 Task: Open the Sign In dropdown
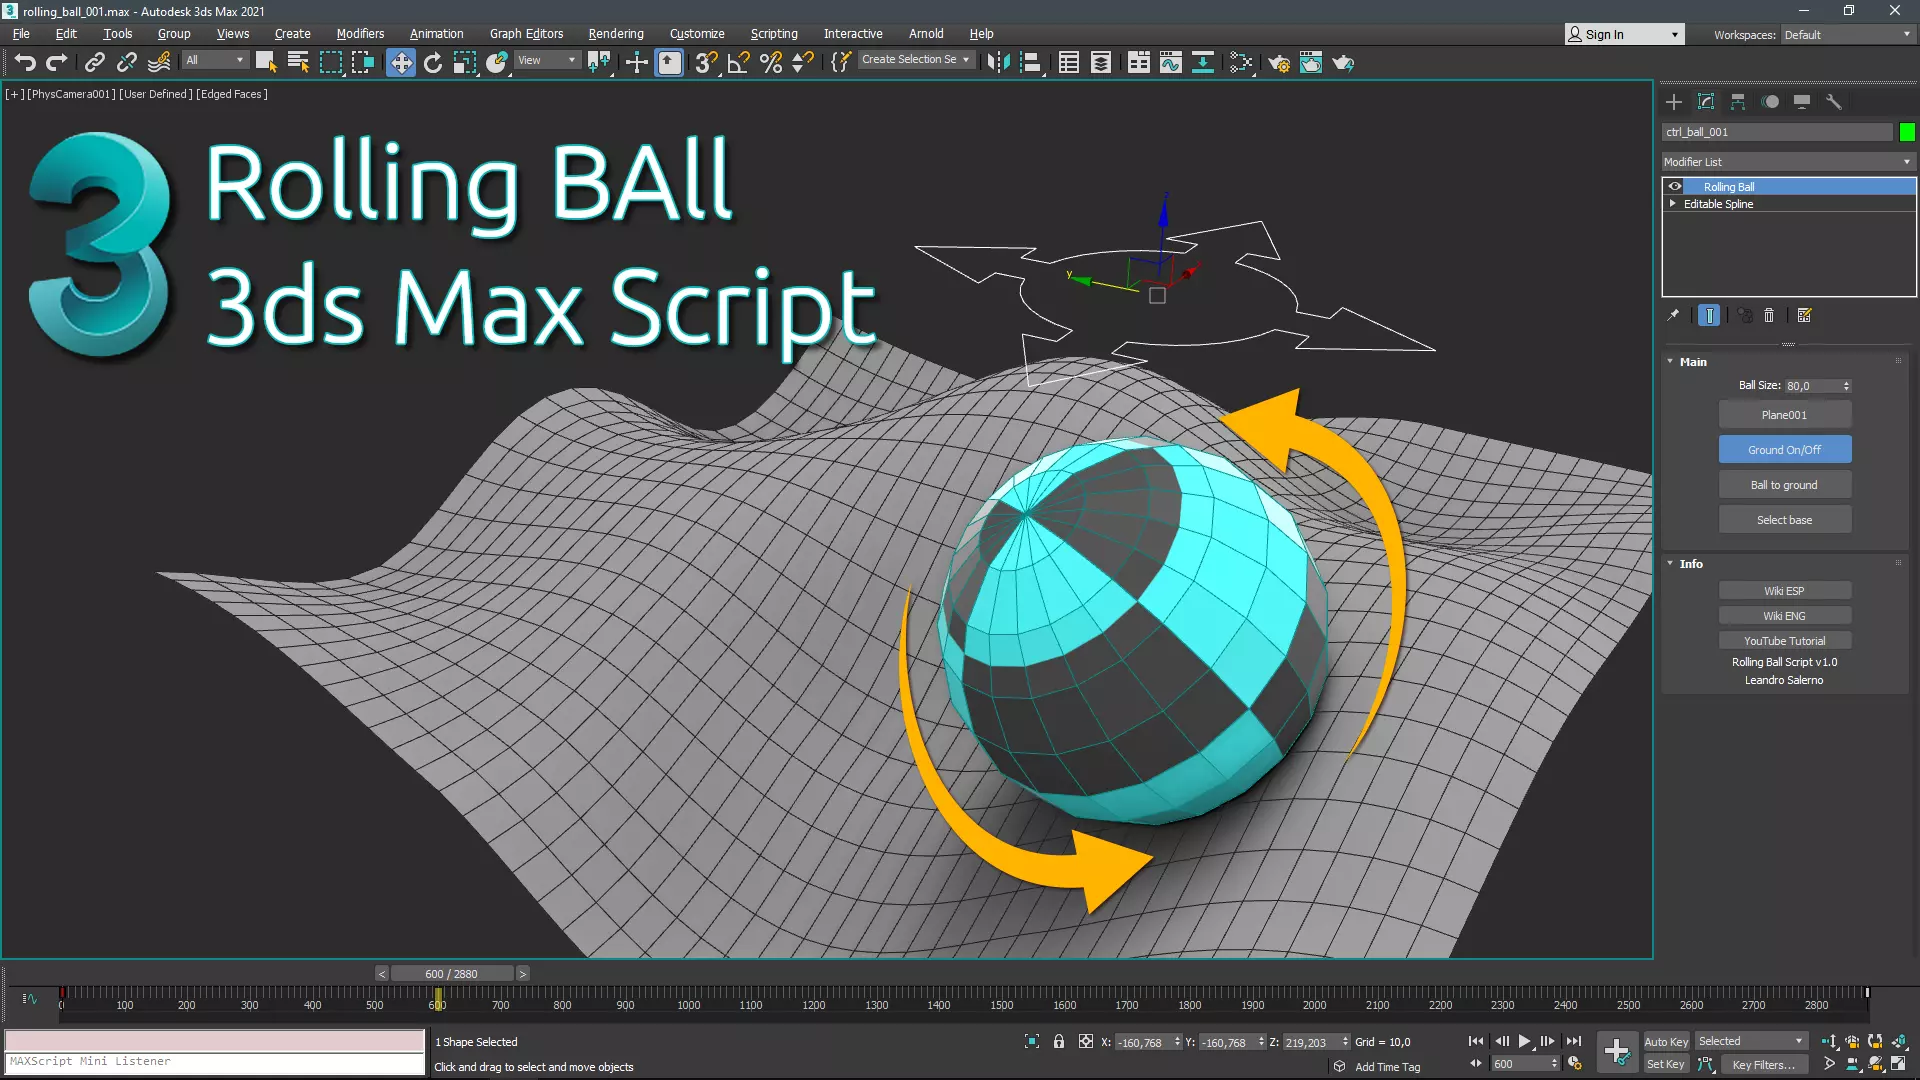[1624, 34]
